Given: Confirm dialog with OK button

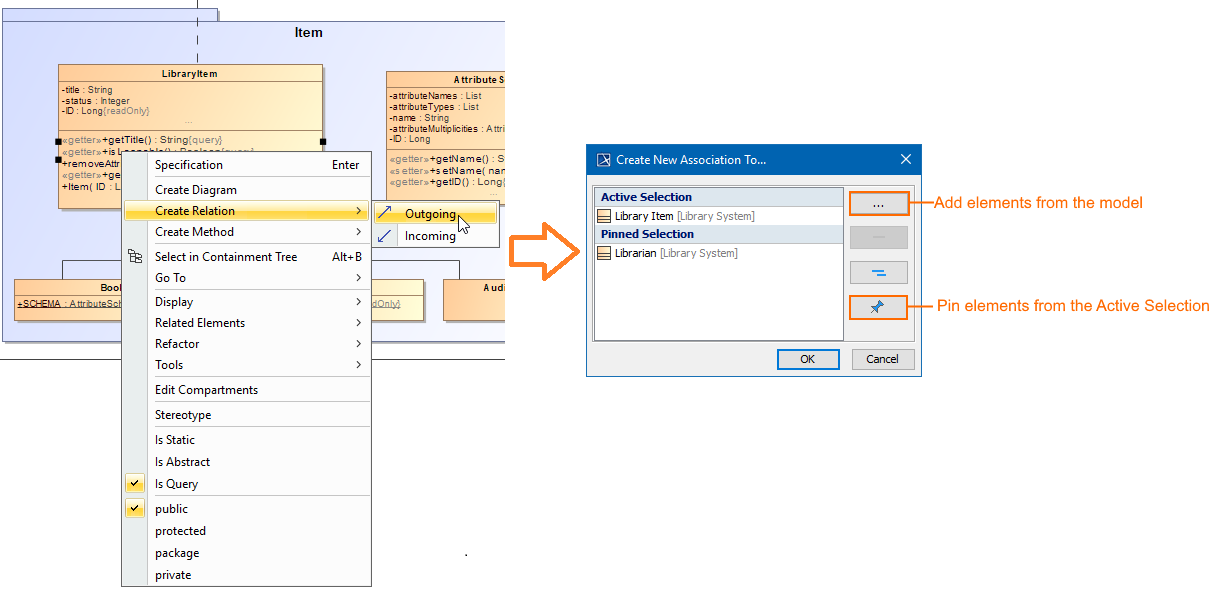Looking at the screenshot, I should [807, 359].
